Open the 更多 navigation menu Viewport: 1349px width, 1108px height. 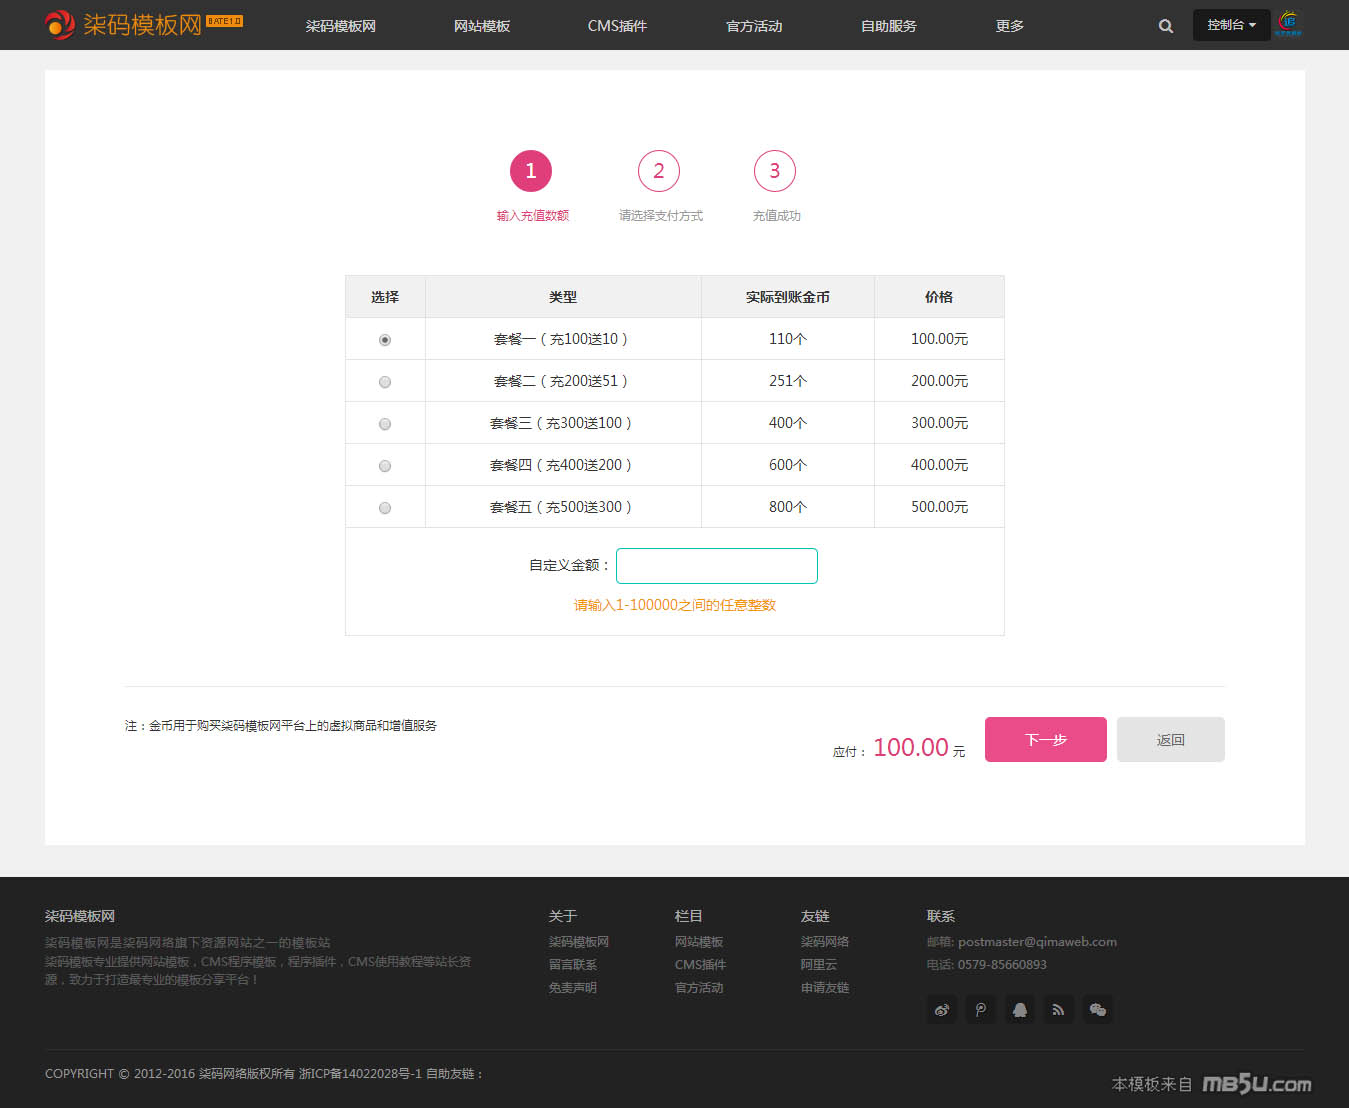point(1009,26)
